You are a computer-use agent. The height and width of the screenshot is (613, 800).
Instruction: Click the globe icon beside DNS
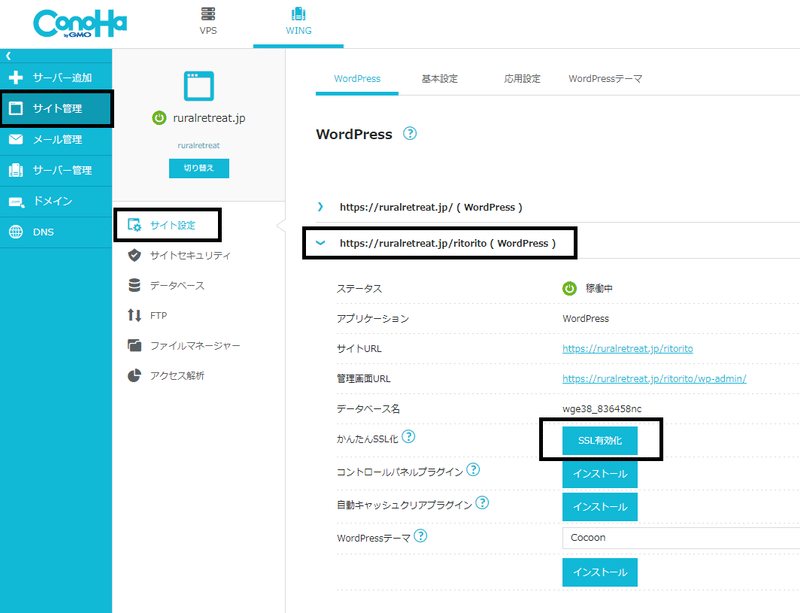click(x=16, y=232)
